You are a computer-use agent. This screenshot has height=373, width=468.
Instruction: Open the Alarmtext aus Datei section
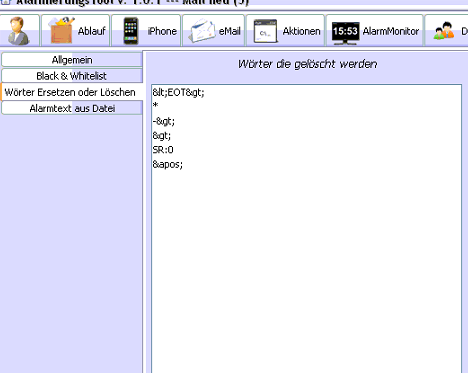[72, 108]
